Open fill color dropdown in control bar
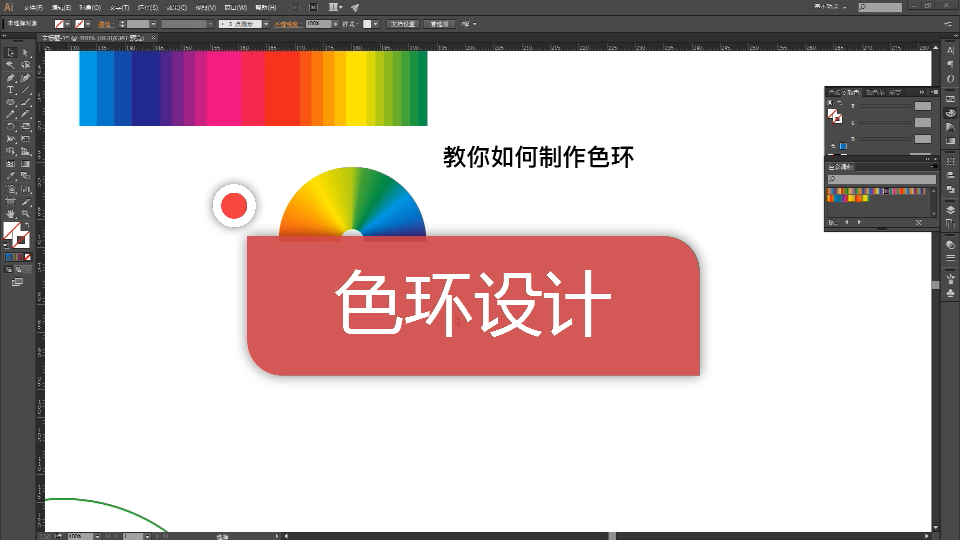Viewport: 960px width, 540px height. click(x=67, y=24)
